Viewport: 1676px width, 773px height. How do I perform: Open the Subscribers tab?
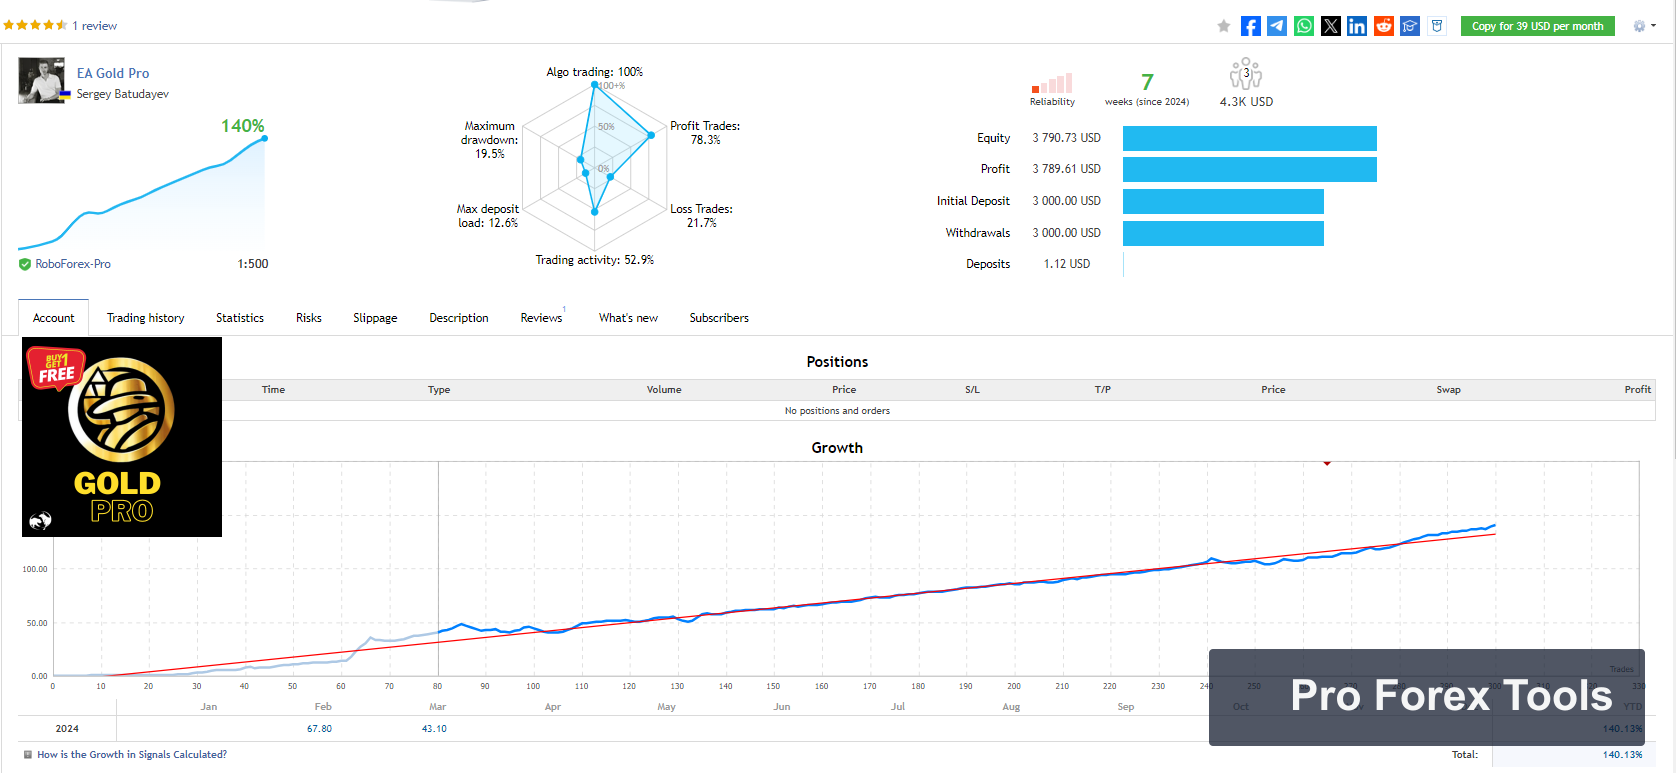pyautogui.click(x=719, y=318)
